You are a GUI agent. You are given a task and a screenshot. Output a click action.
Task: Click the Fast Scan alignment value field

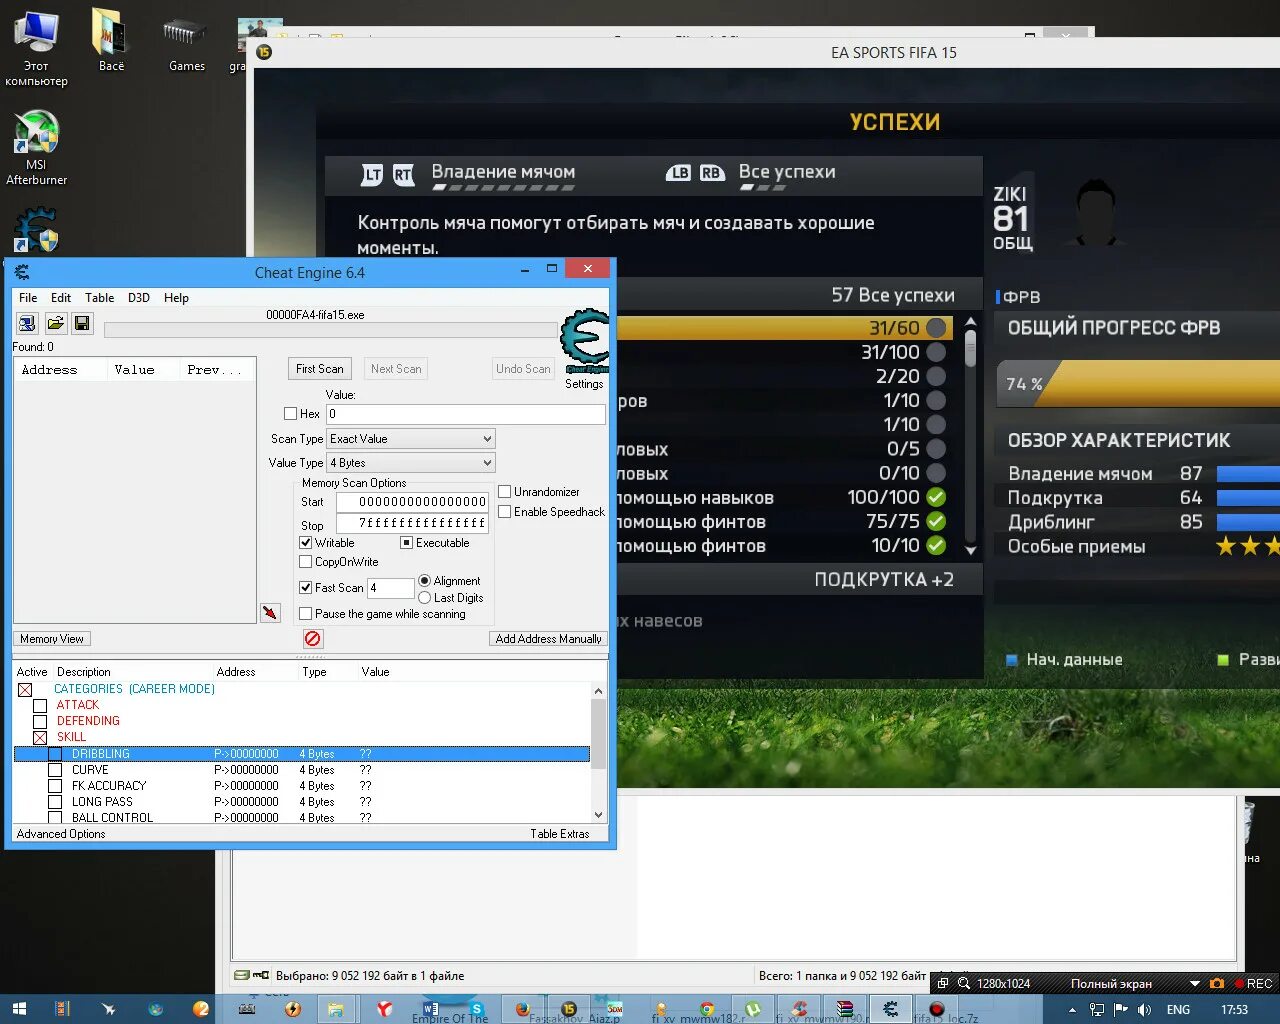pos(390,588)
